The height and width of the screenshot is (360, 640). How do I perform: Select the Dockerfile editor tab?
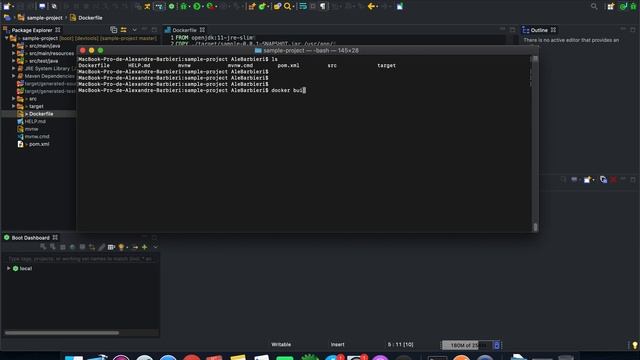click(x=184, y=30)
